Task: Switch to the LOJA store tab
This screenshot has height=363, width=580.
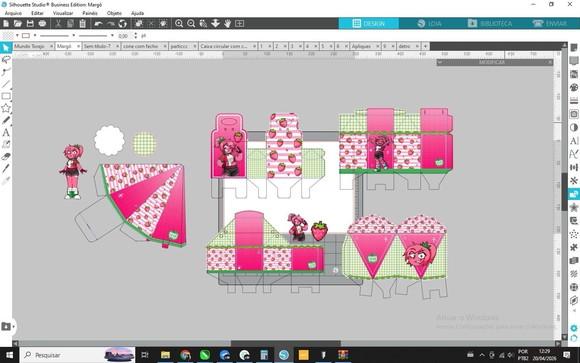Action: [x=429, y=23]
